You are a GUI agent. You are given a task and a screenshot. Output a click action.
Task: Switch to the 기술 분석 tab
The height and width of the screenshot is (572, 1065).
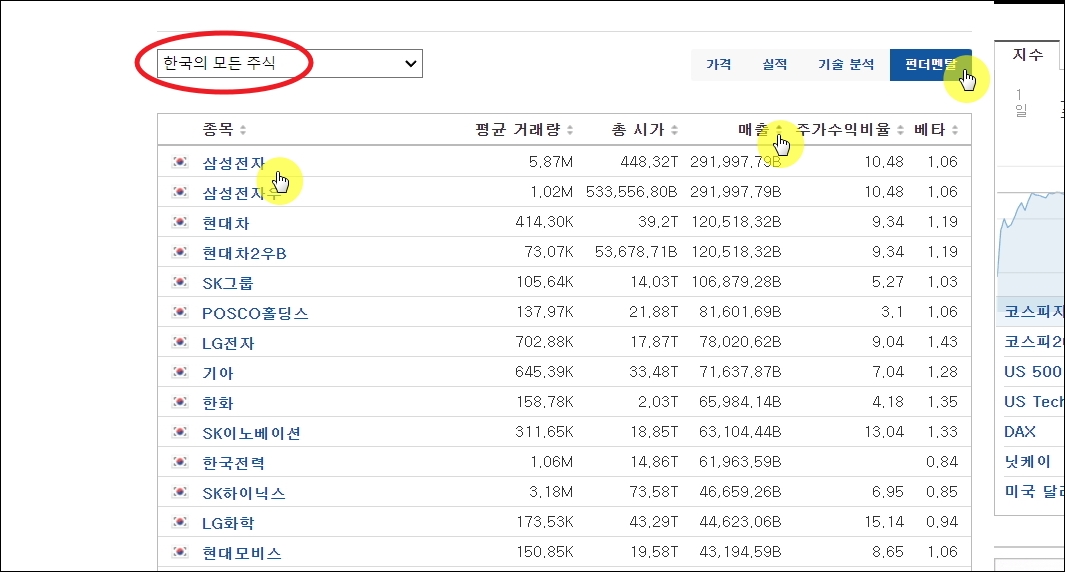point(846,65)
